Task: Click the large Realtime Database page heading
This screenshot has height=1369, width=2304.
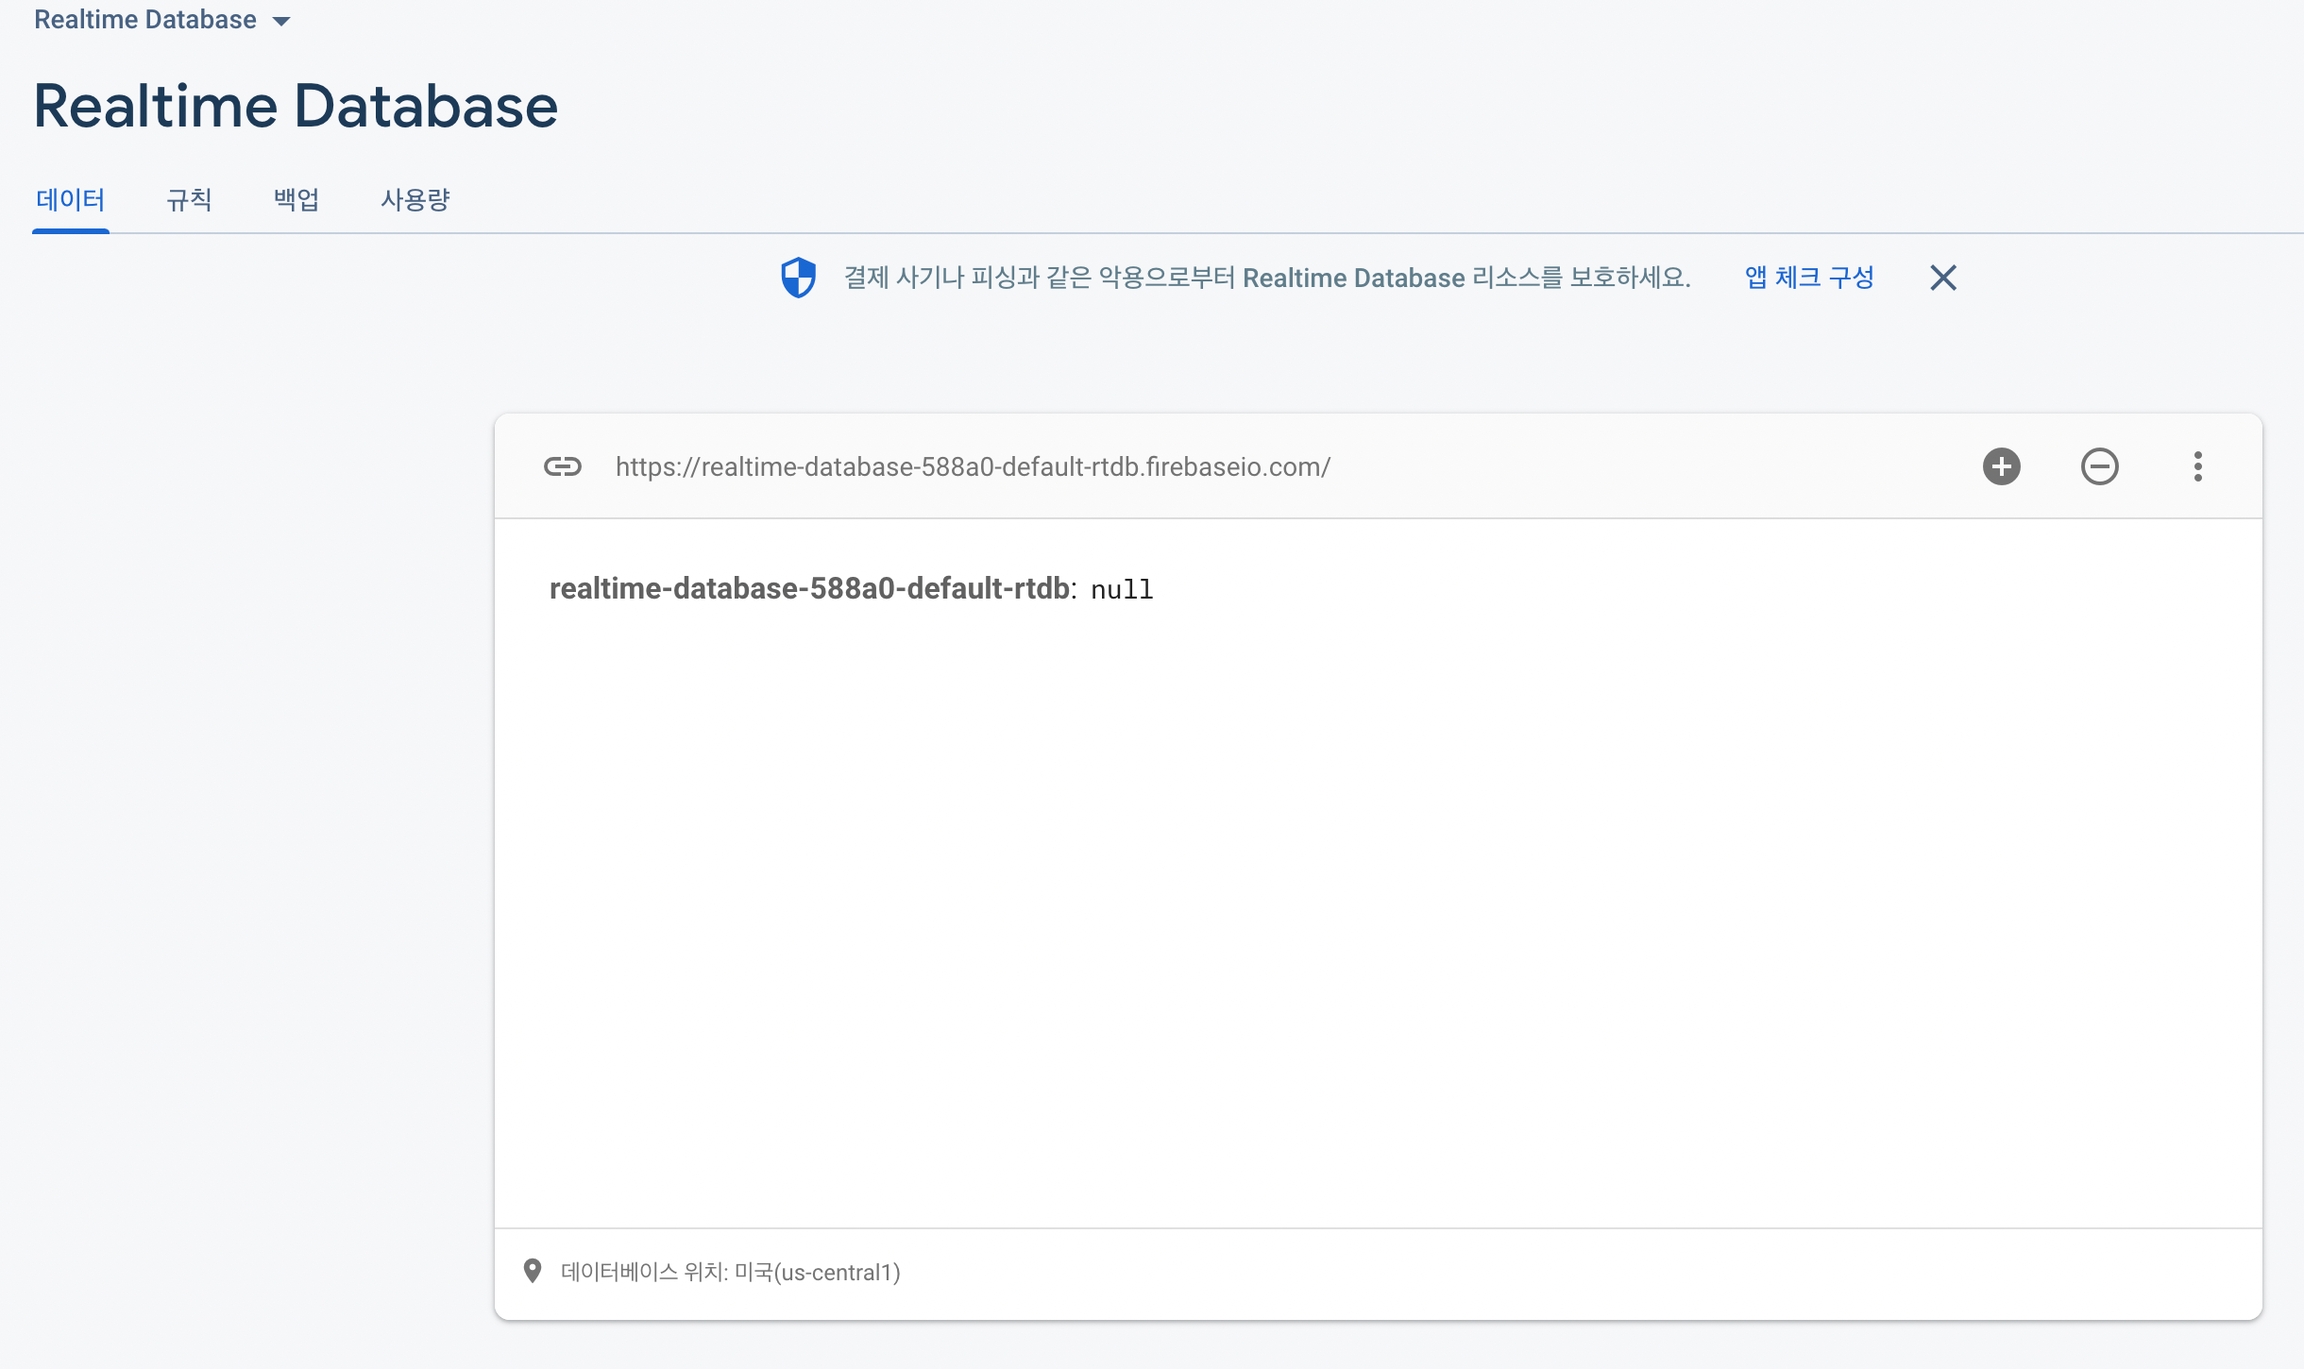Action: pos(295,106)
